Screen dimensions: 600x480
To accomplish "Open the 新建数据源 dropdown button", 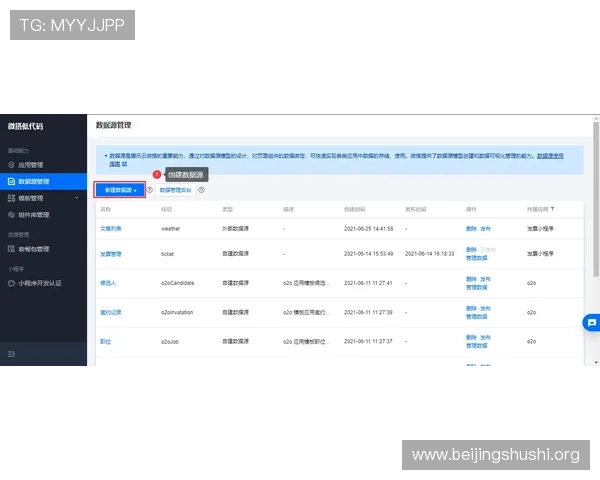I will point(120,190).
